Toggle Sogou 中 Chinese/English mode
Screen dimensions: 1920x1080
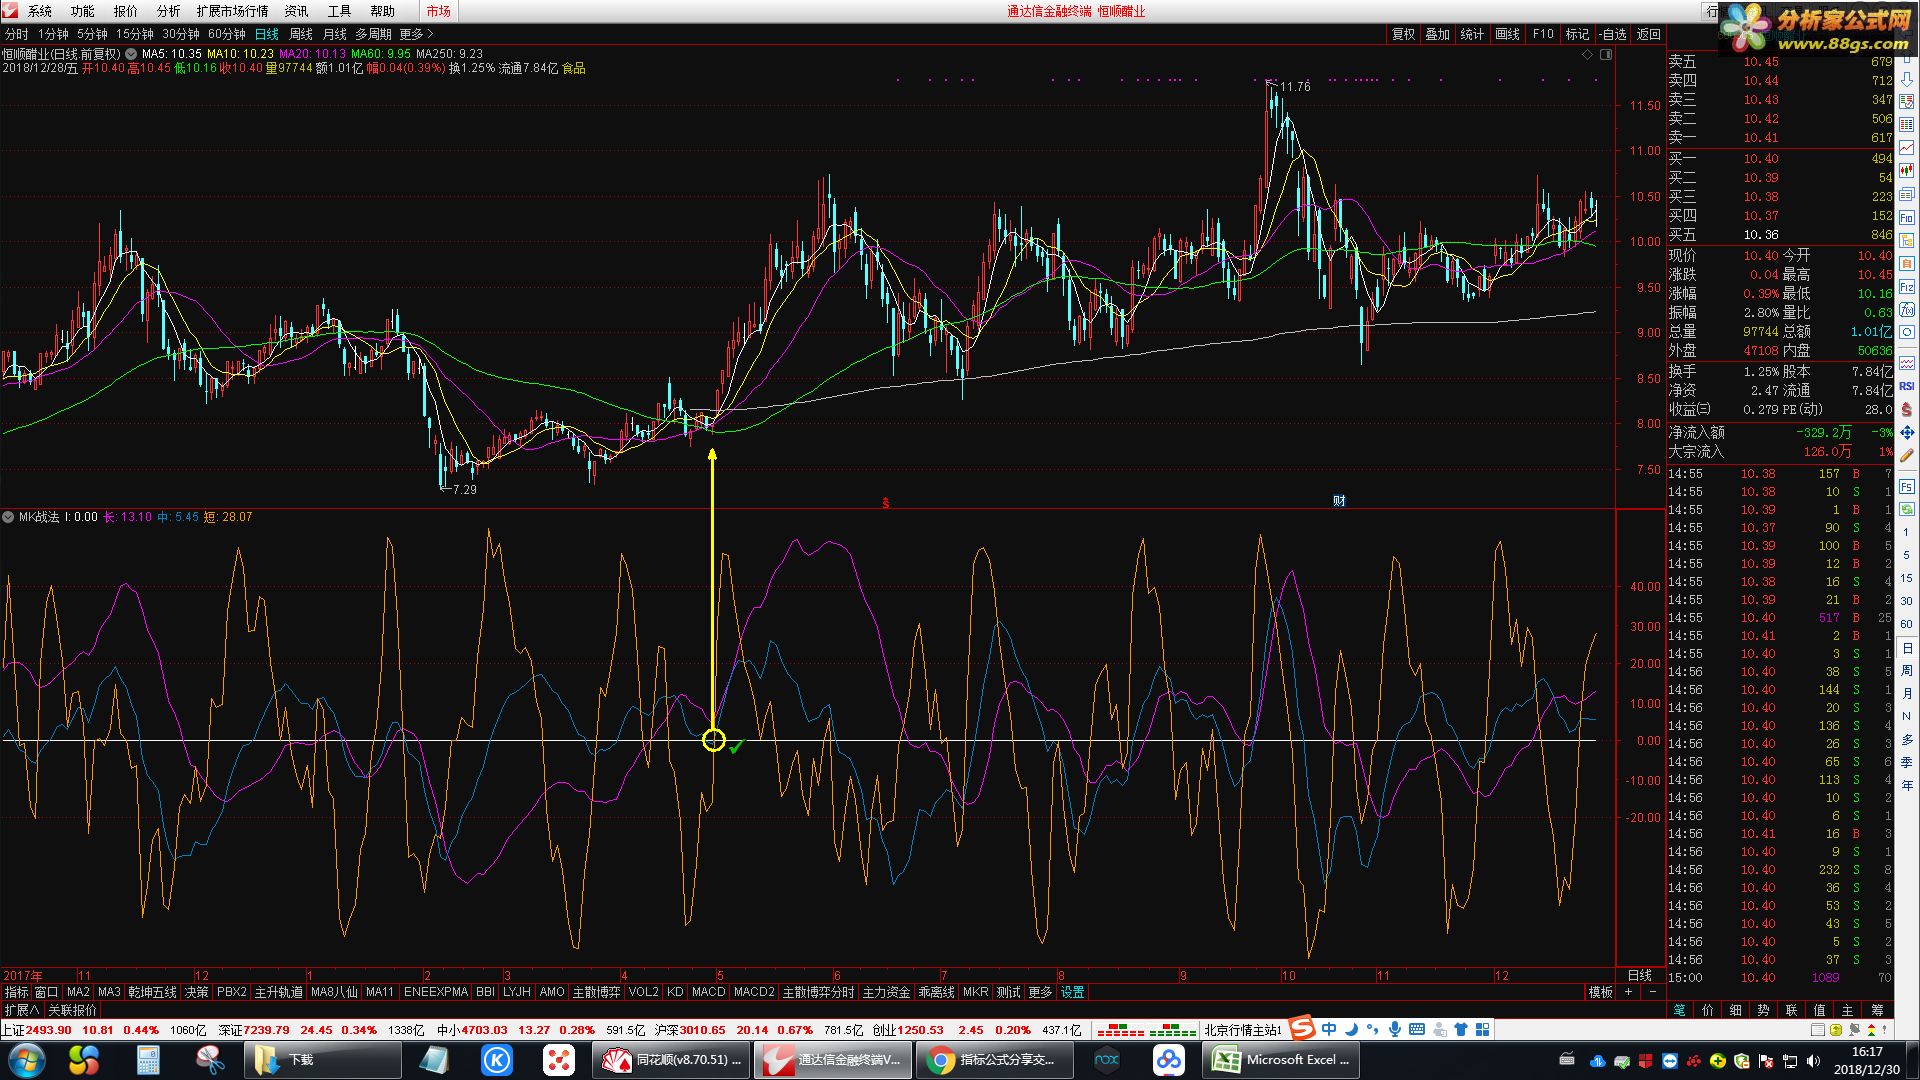click(x=1329, y=1029)
